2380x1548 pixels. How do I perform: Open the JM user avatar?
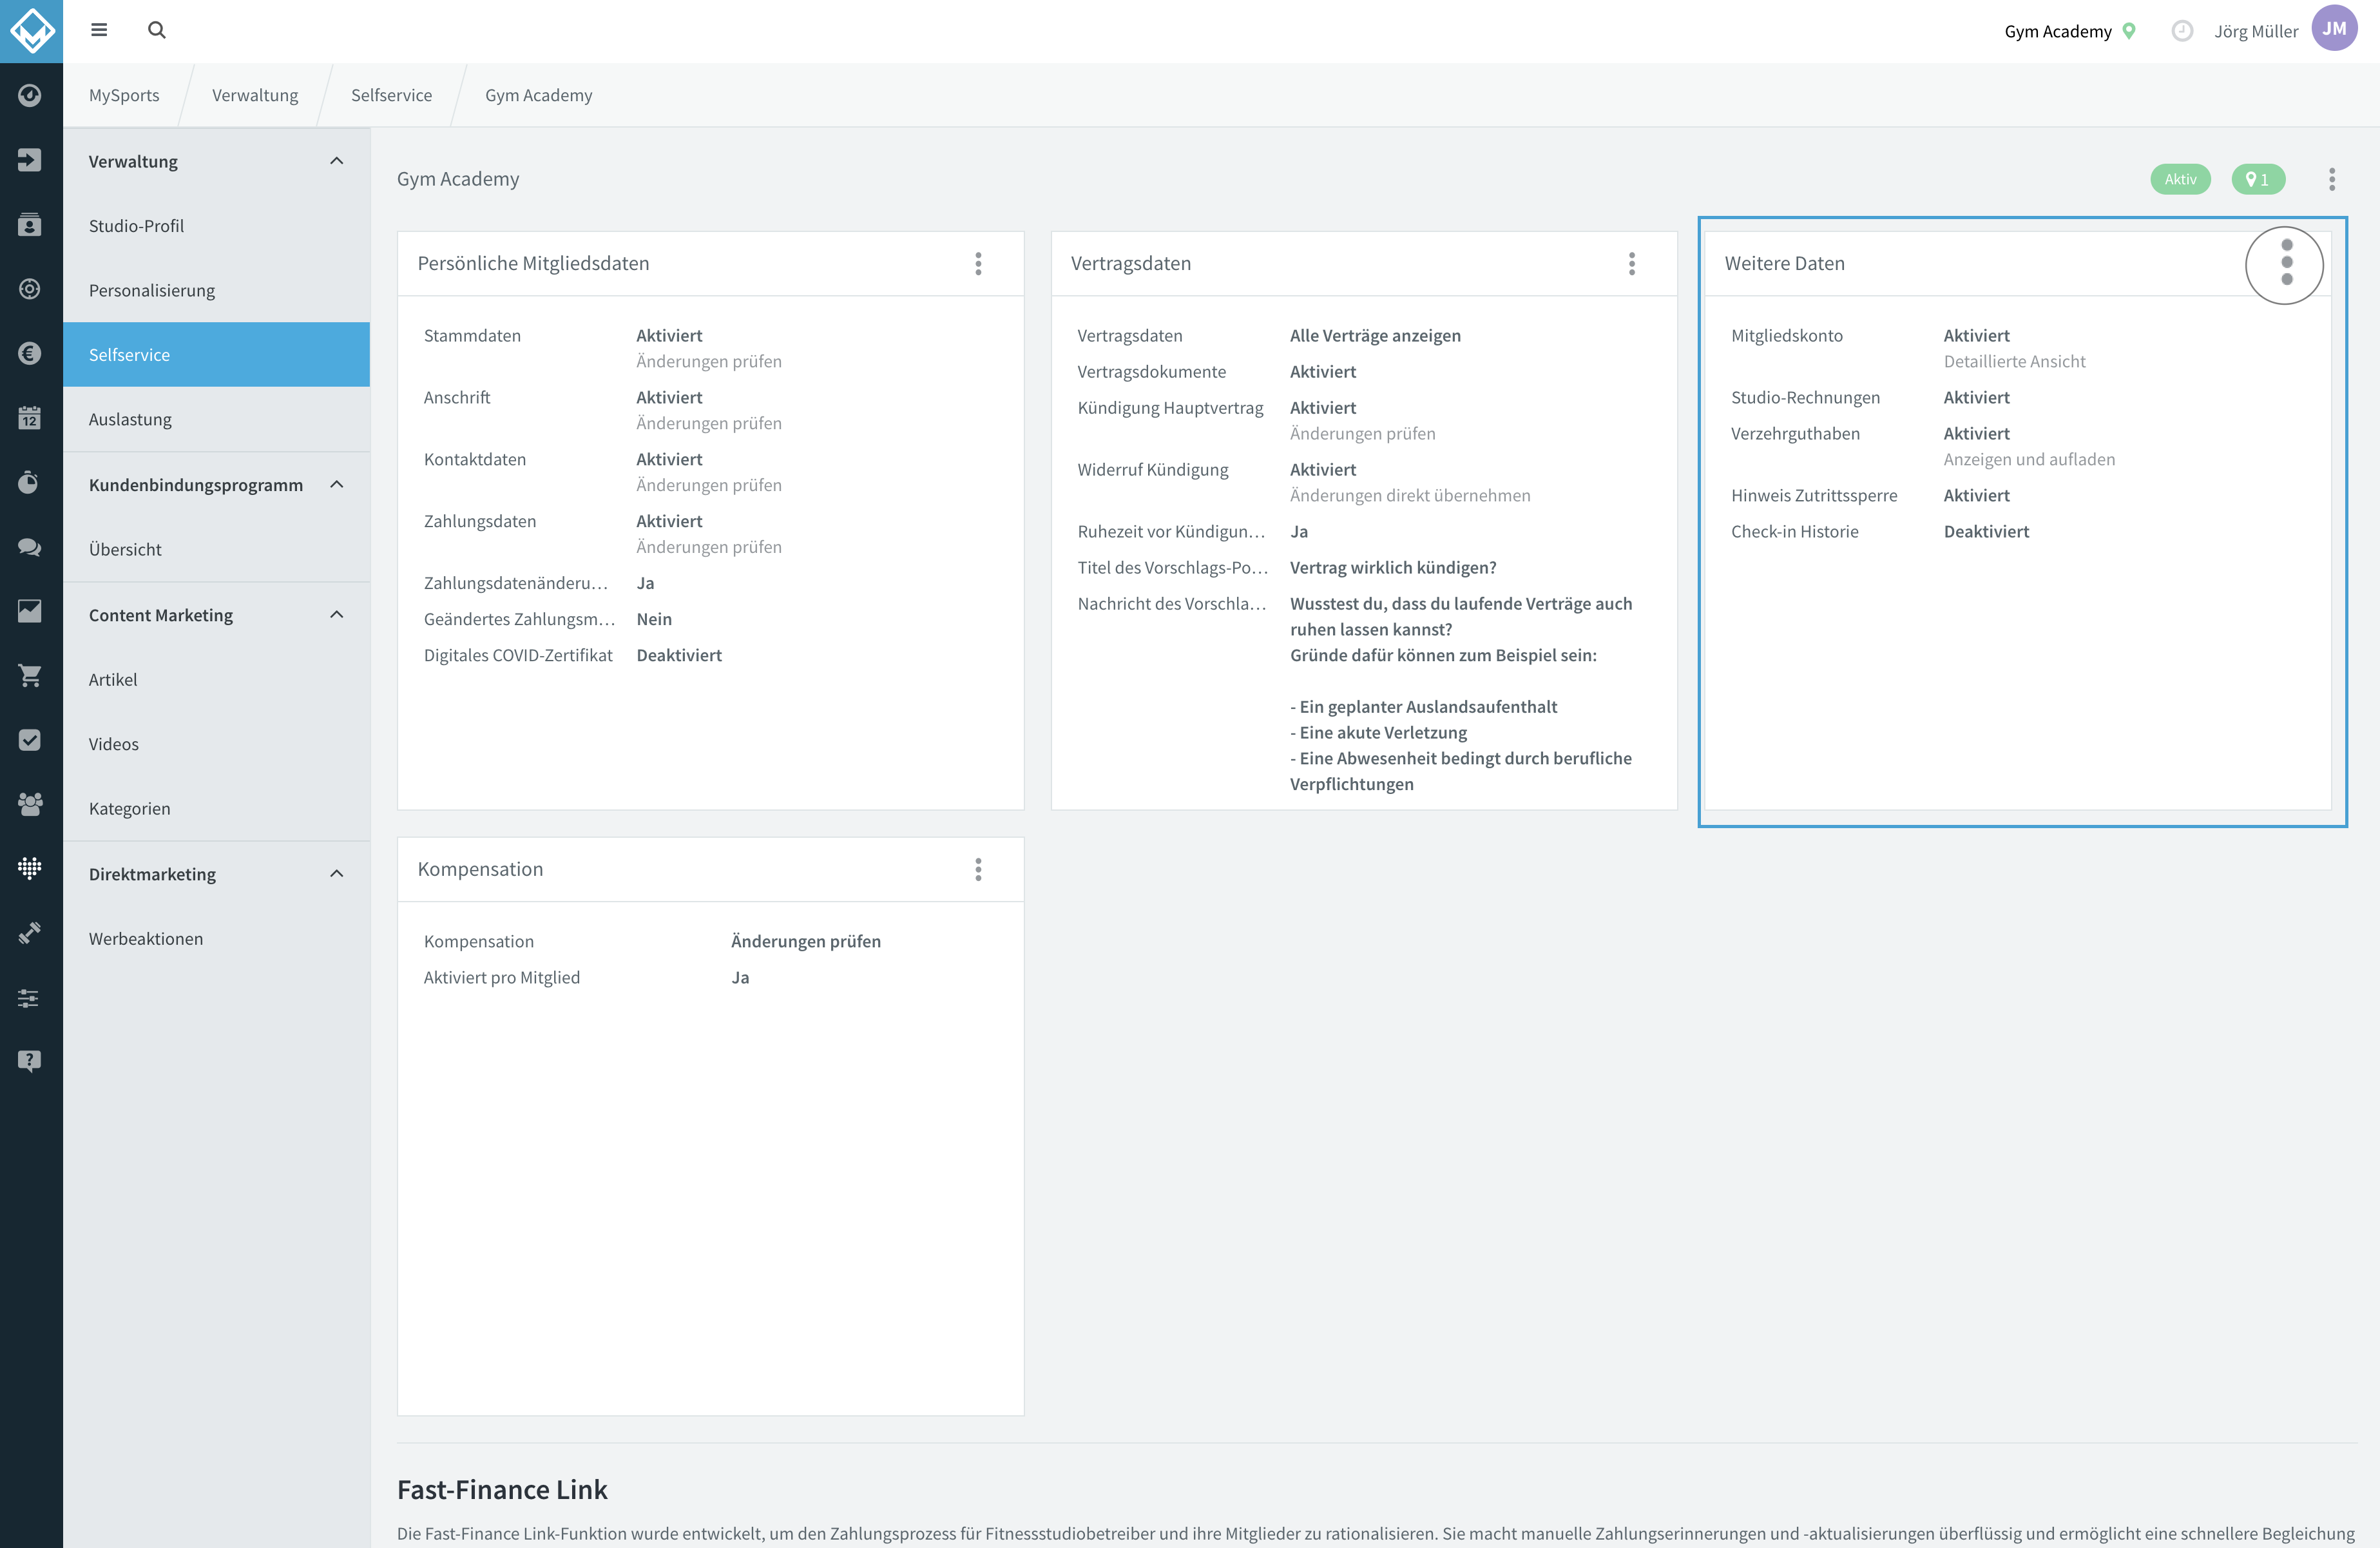pyautogui.click(x=2334, y=29)
